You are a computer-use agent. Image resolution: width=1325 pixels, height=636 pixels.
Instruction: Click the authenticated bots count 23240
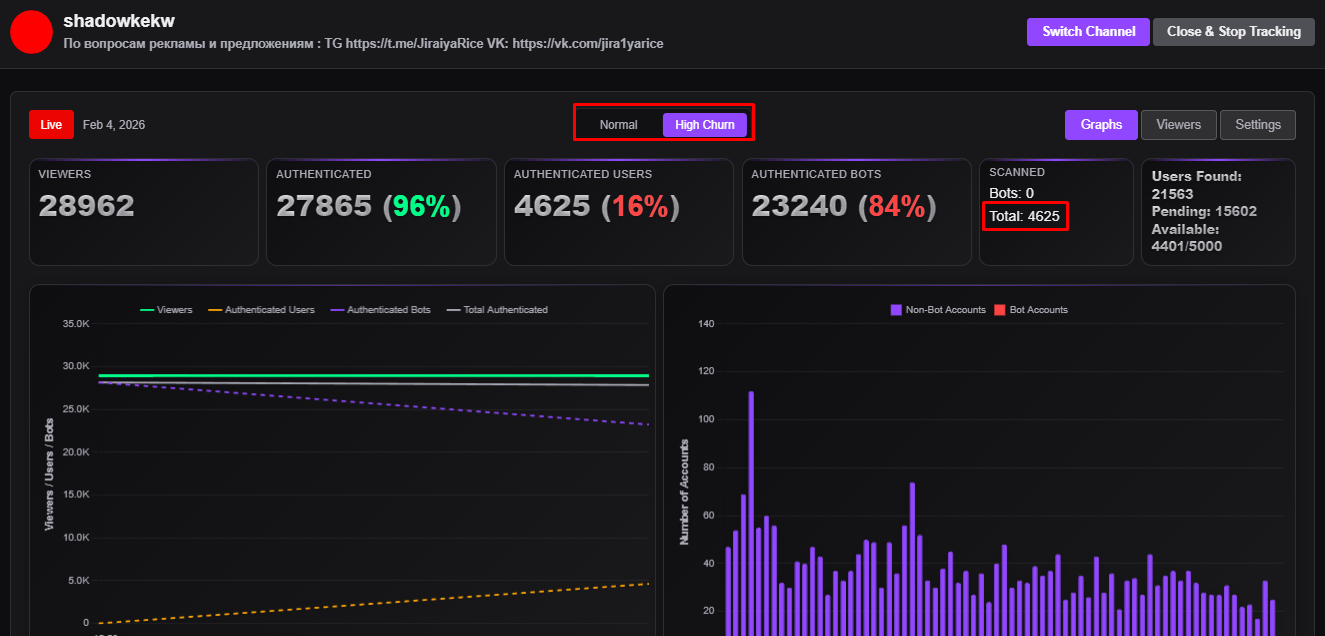[799, 206]
